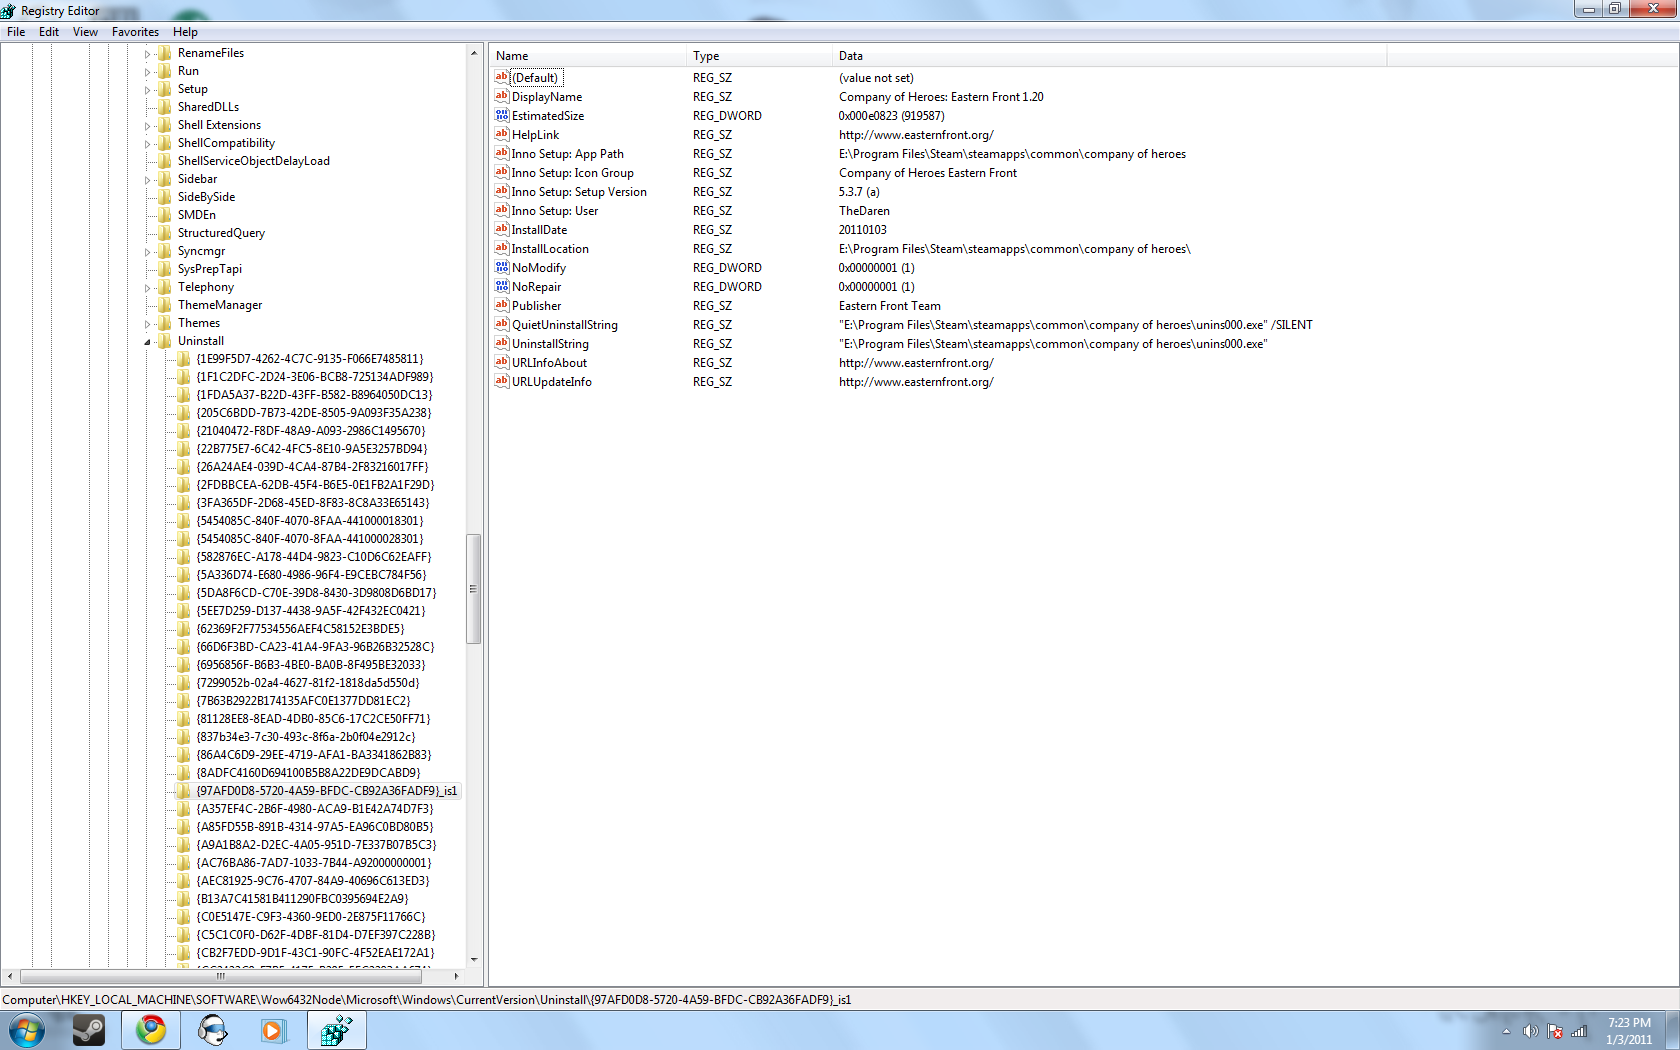Click the volume speaker tray icon
The image size is (1680, 1050).
point(1530,1031)
